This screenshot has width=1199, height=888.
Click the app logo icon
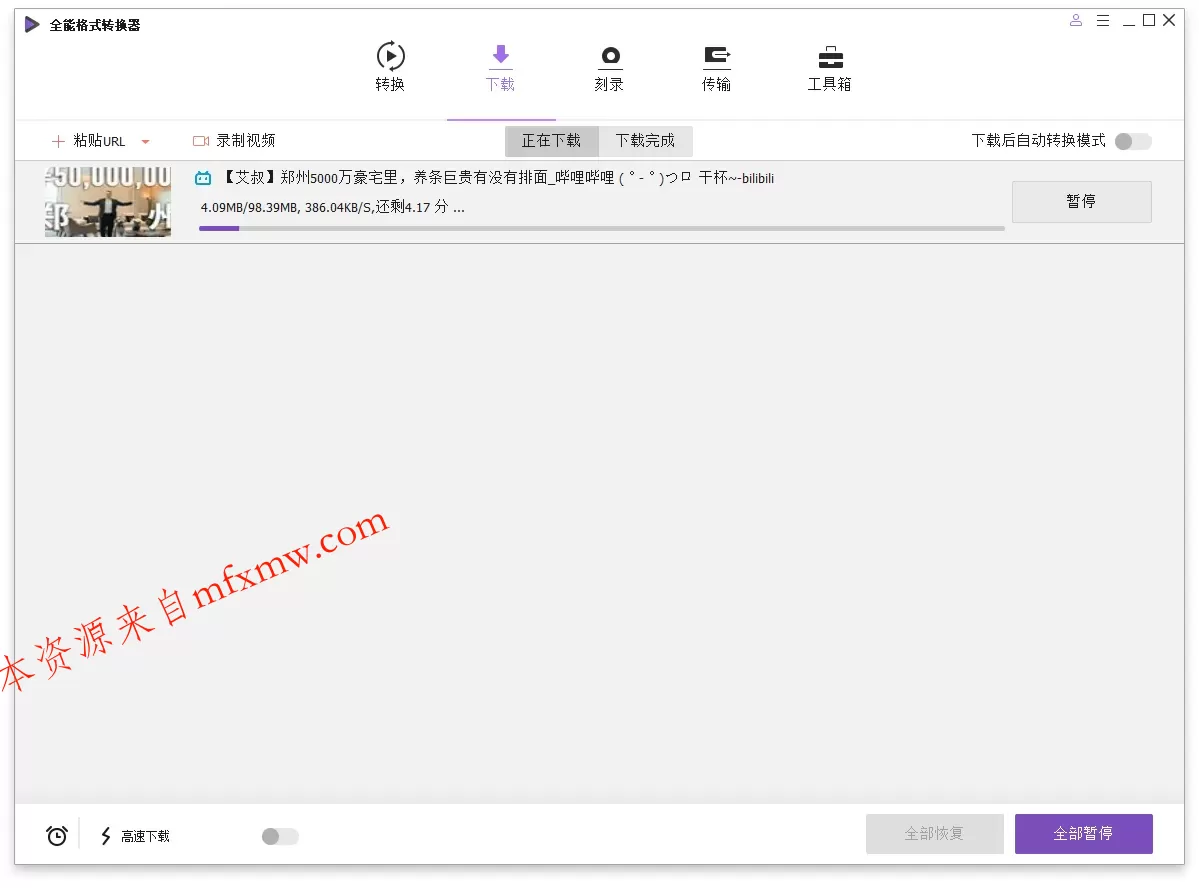[31, 24]
